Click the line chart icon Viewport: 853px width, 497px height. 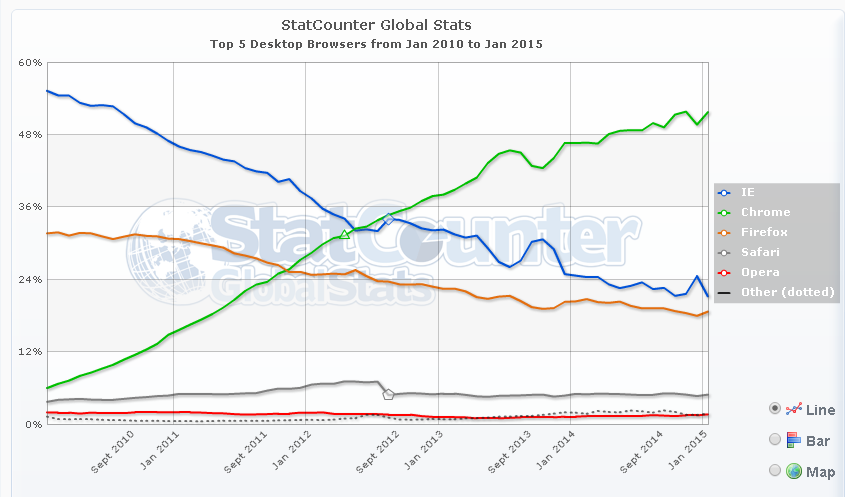click(795, 409)
